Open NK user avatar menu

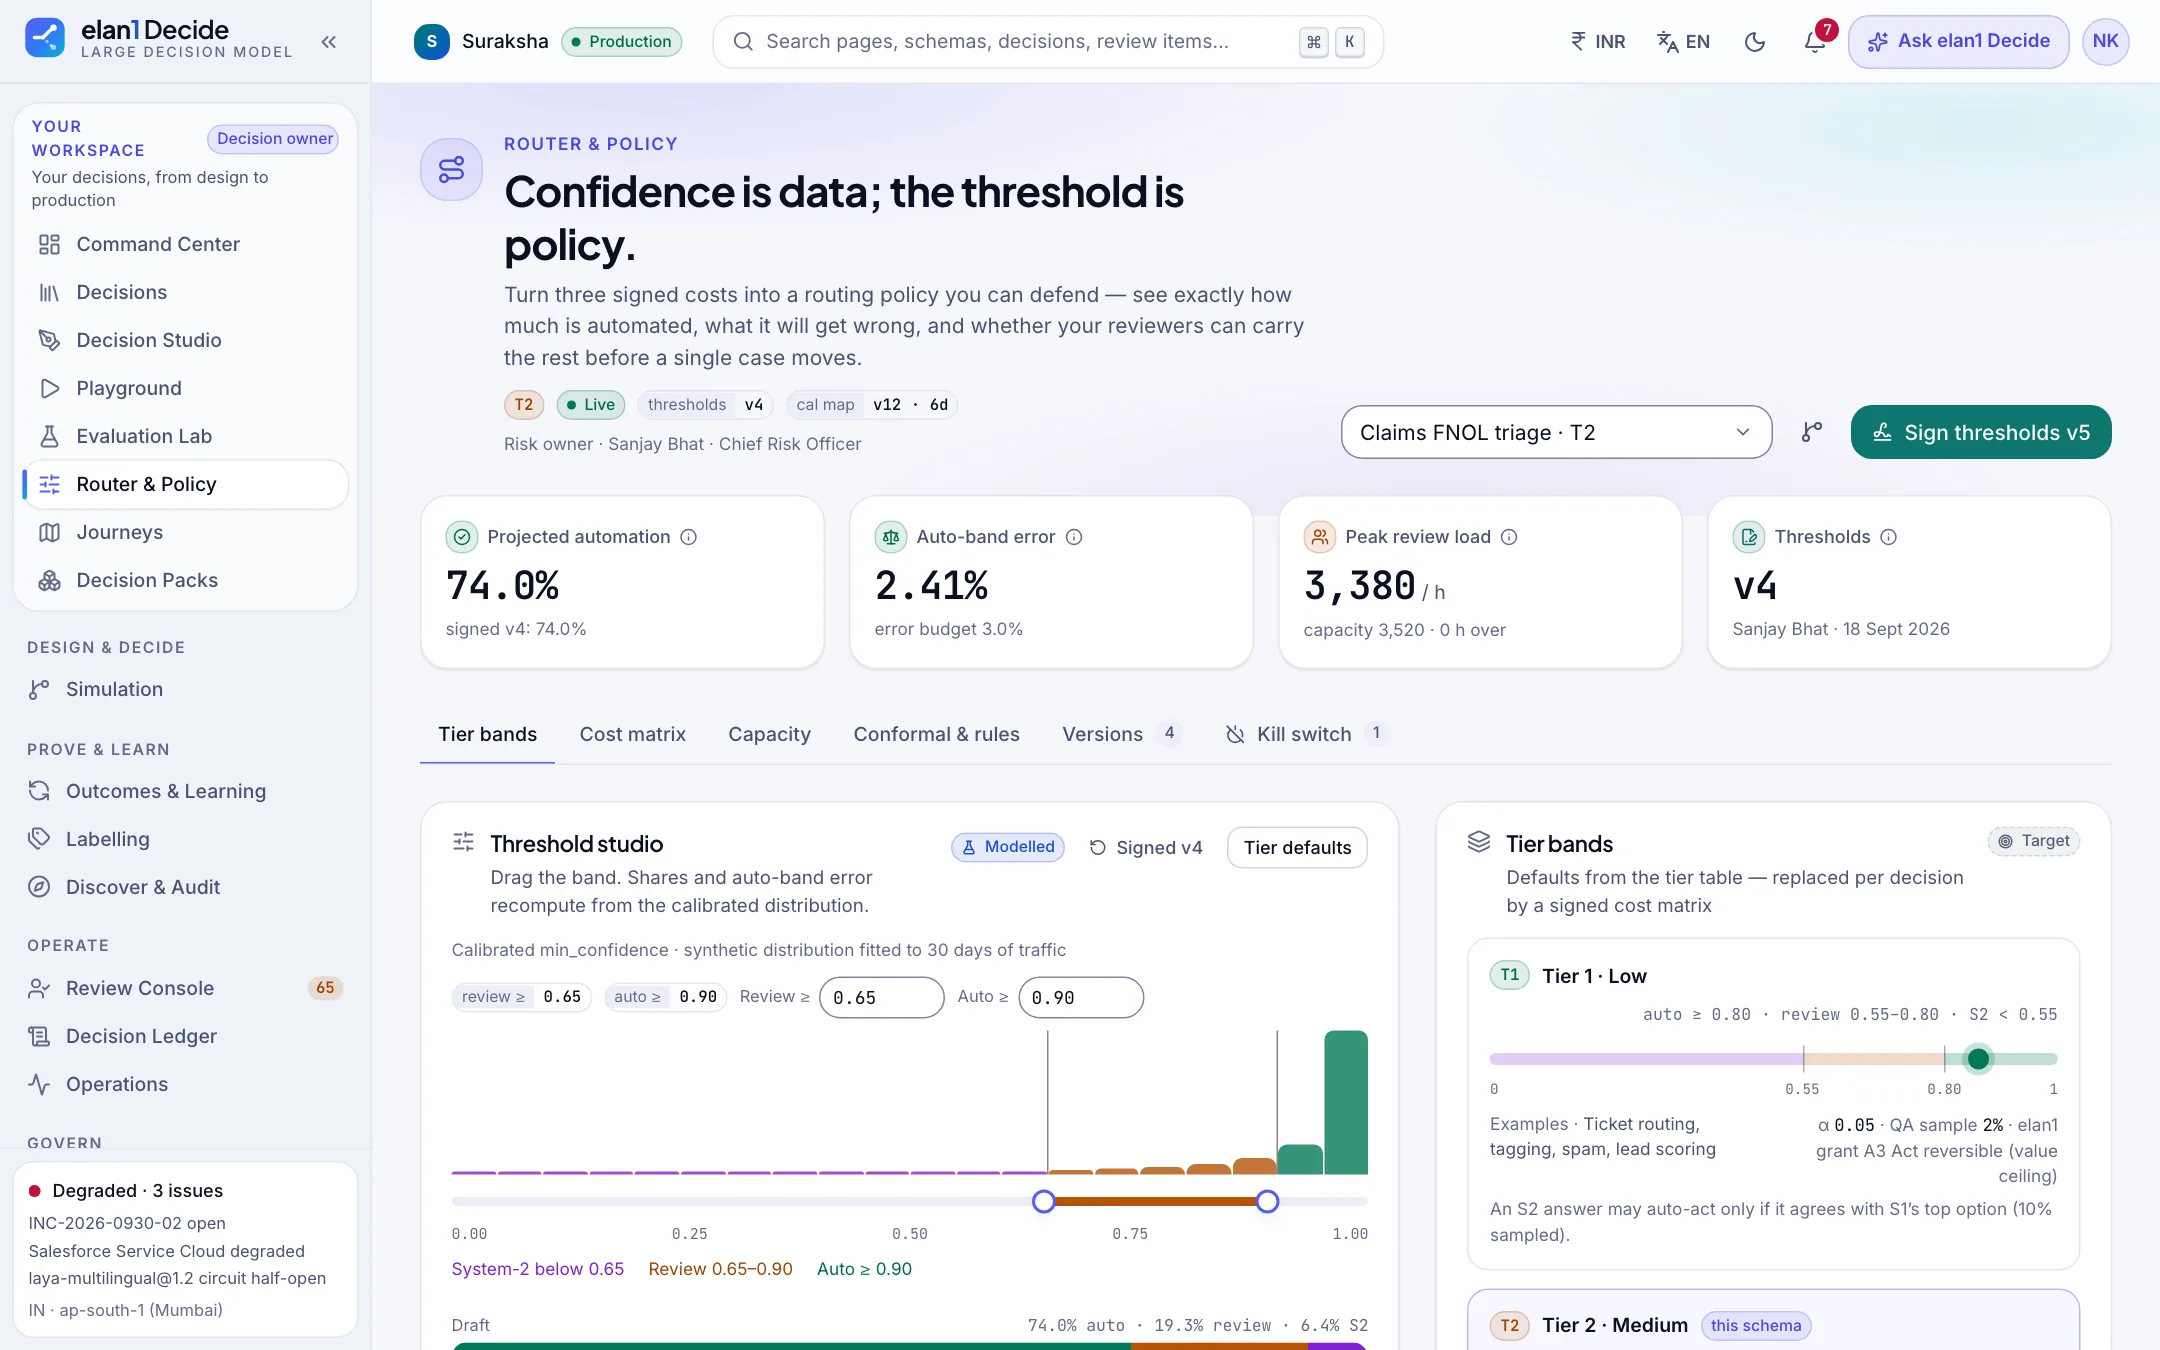coord(2105,42)
